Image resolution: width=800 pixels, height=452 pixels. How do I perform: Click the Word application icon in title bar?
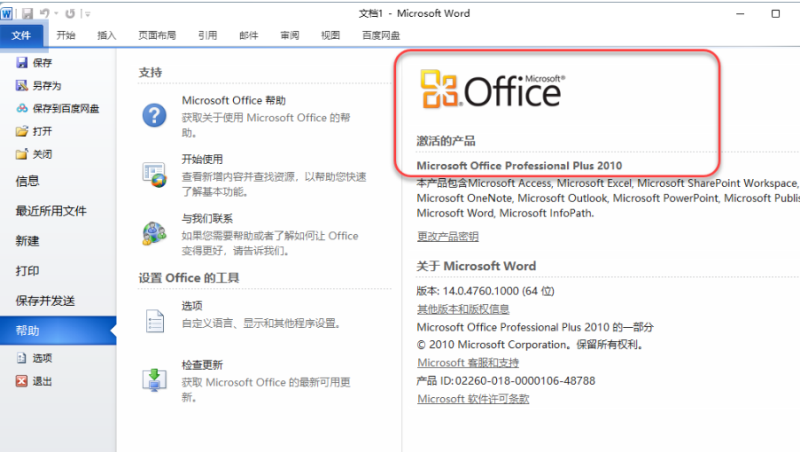pyautogui.click(x=7, y=14)
